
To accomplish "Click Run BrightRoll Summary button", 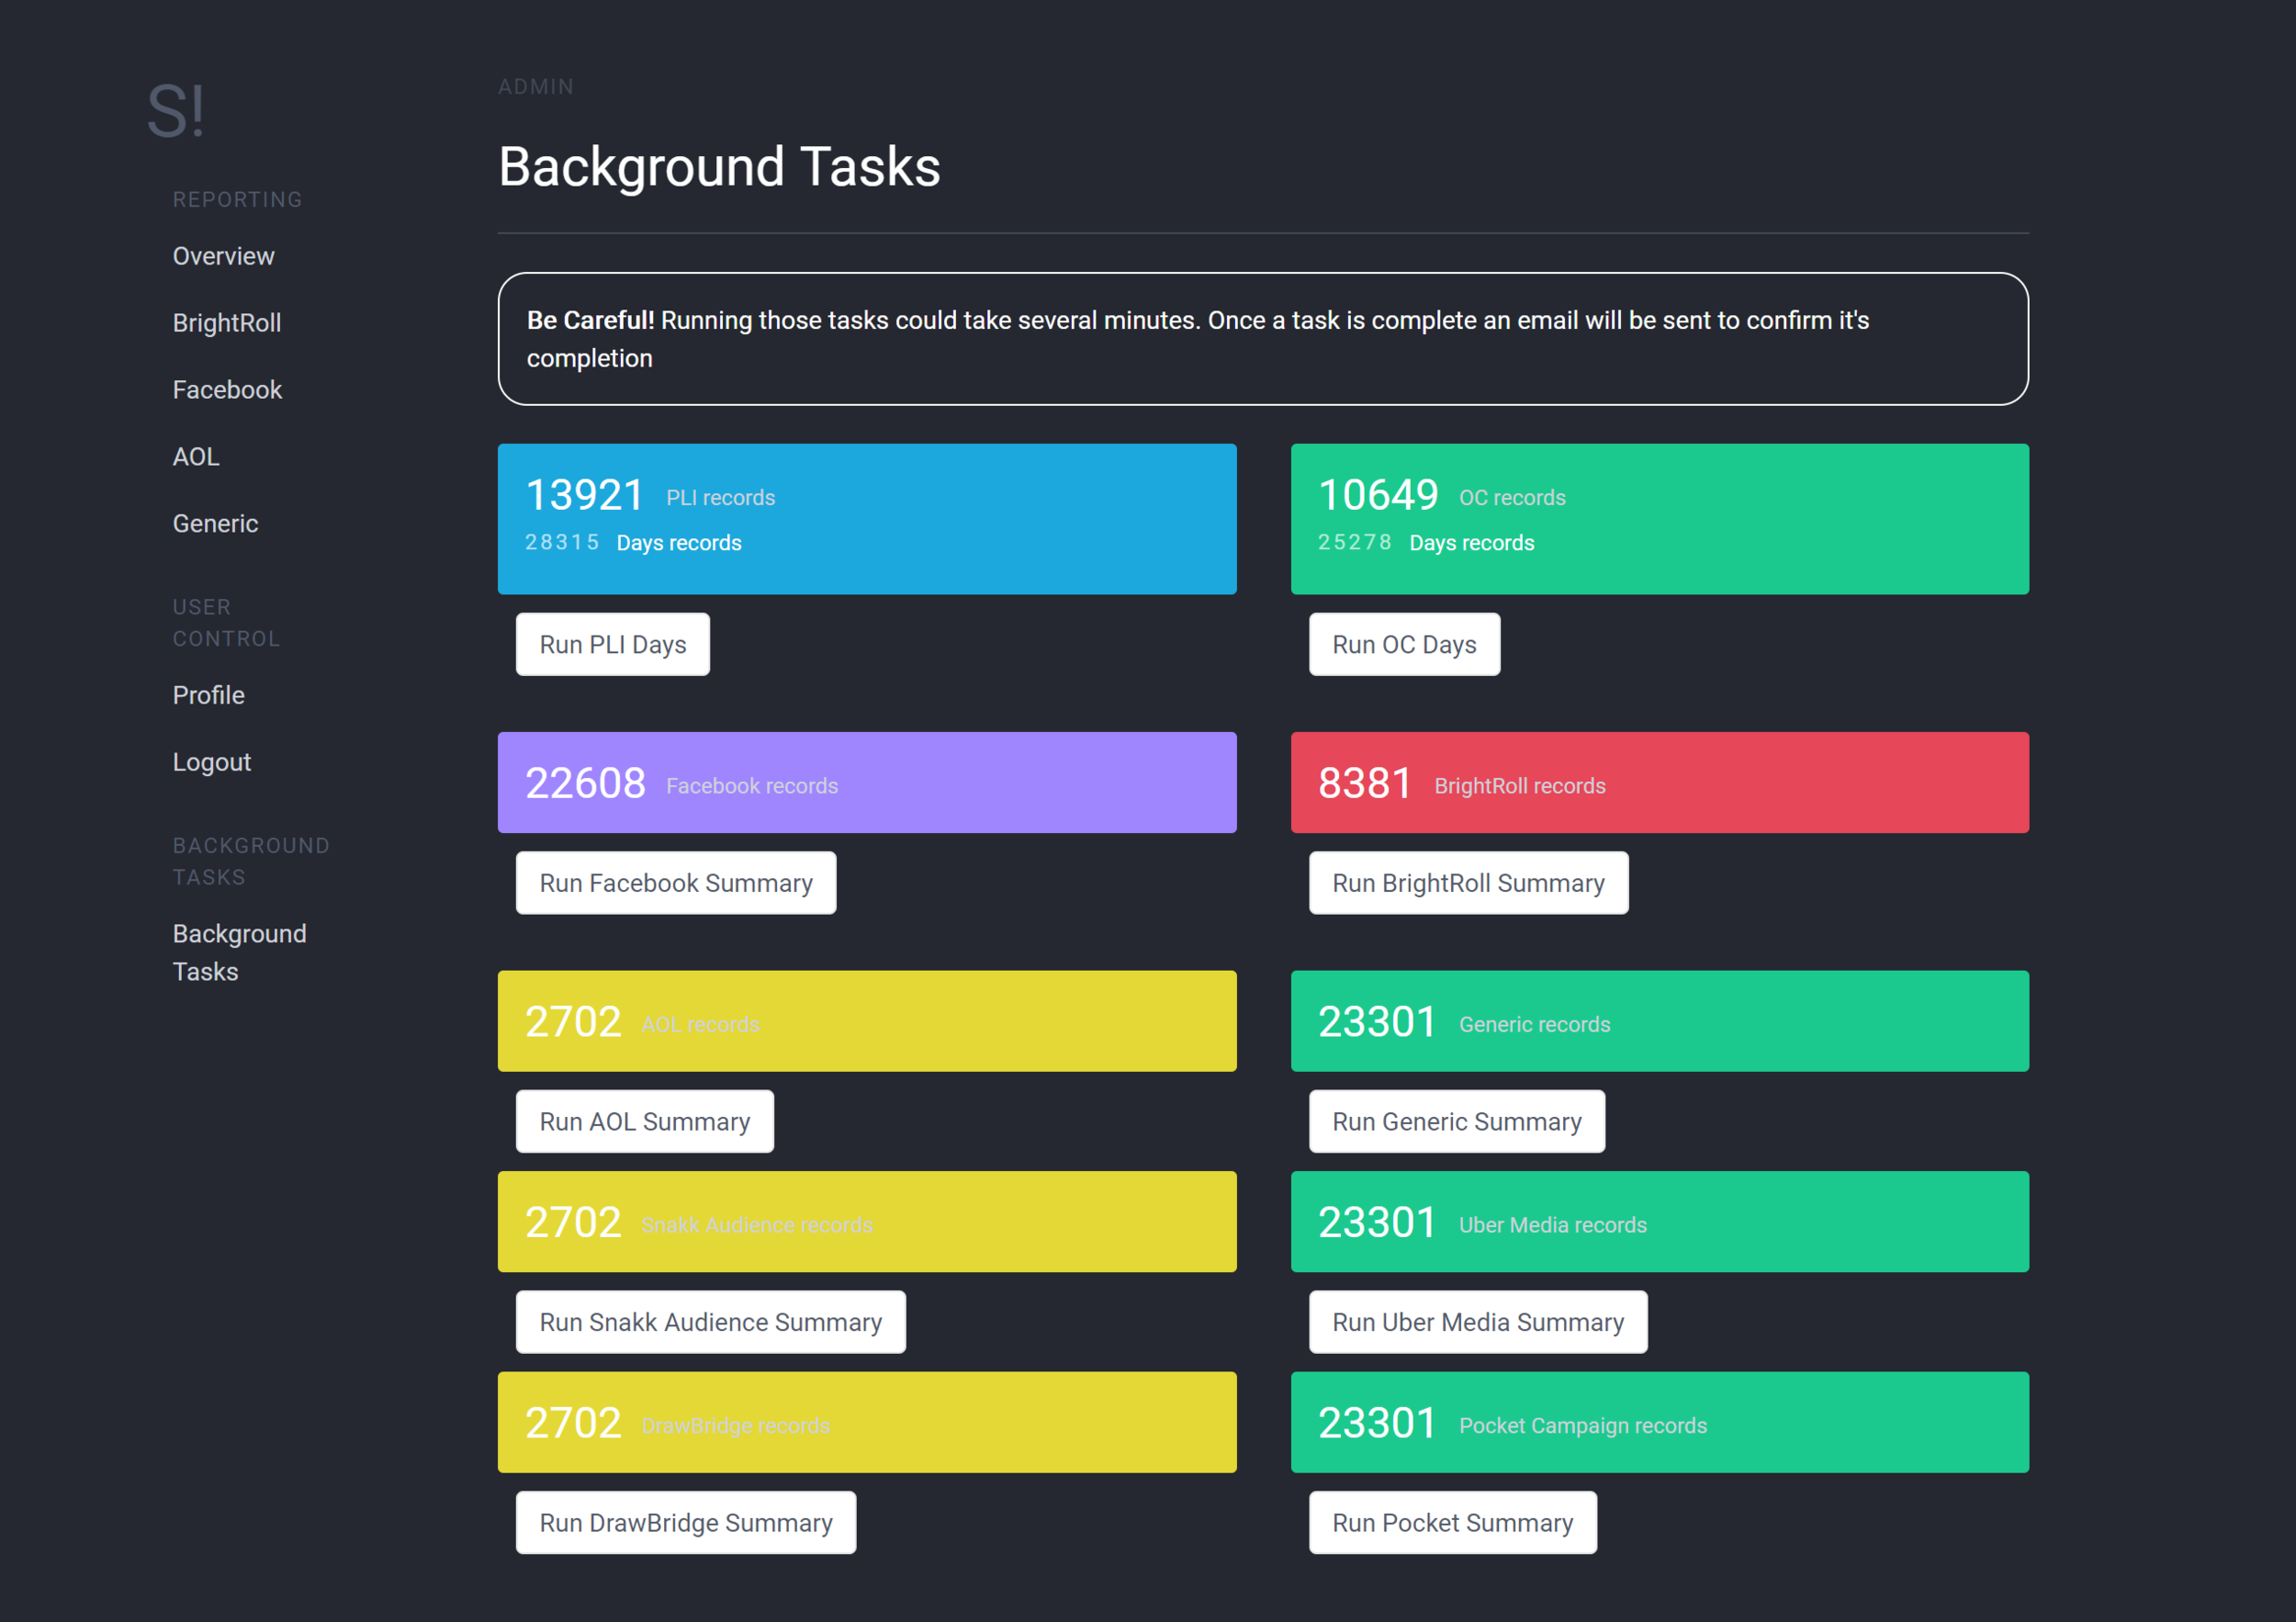I will pos(1467,883).
